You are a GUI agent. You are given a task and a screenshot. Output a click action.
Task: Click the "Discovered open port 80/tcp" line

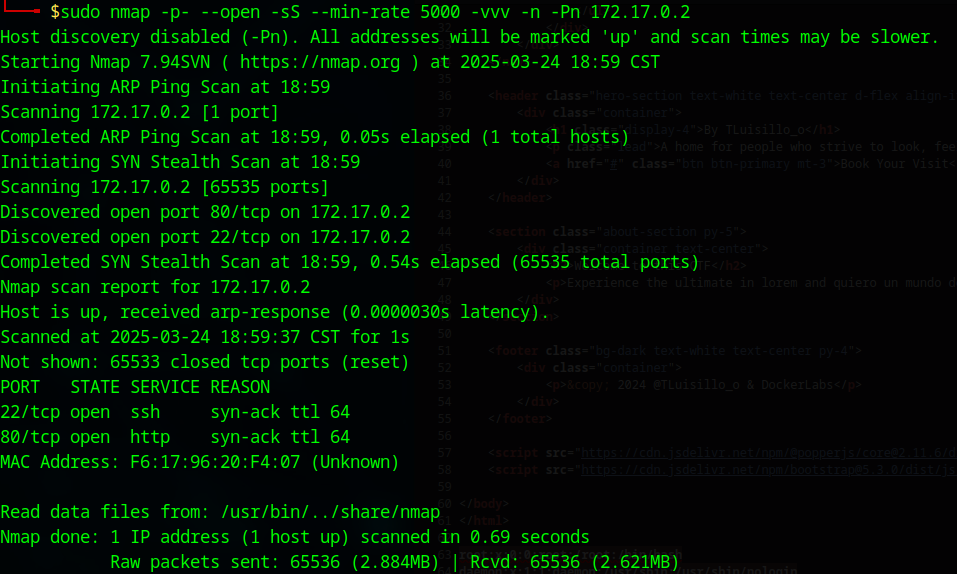[205, 212]
